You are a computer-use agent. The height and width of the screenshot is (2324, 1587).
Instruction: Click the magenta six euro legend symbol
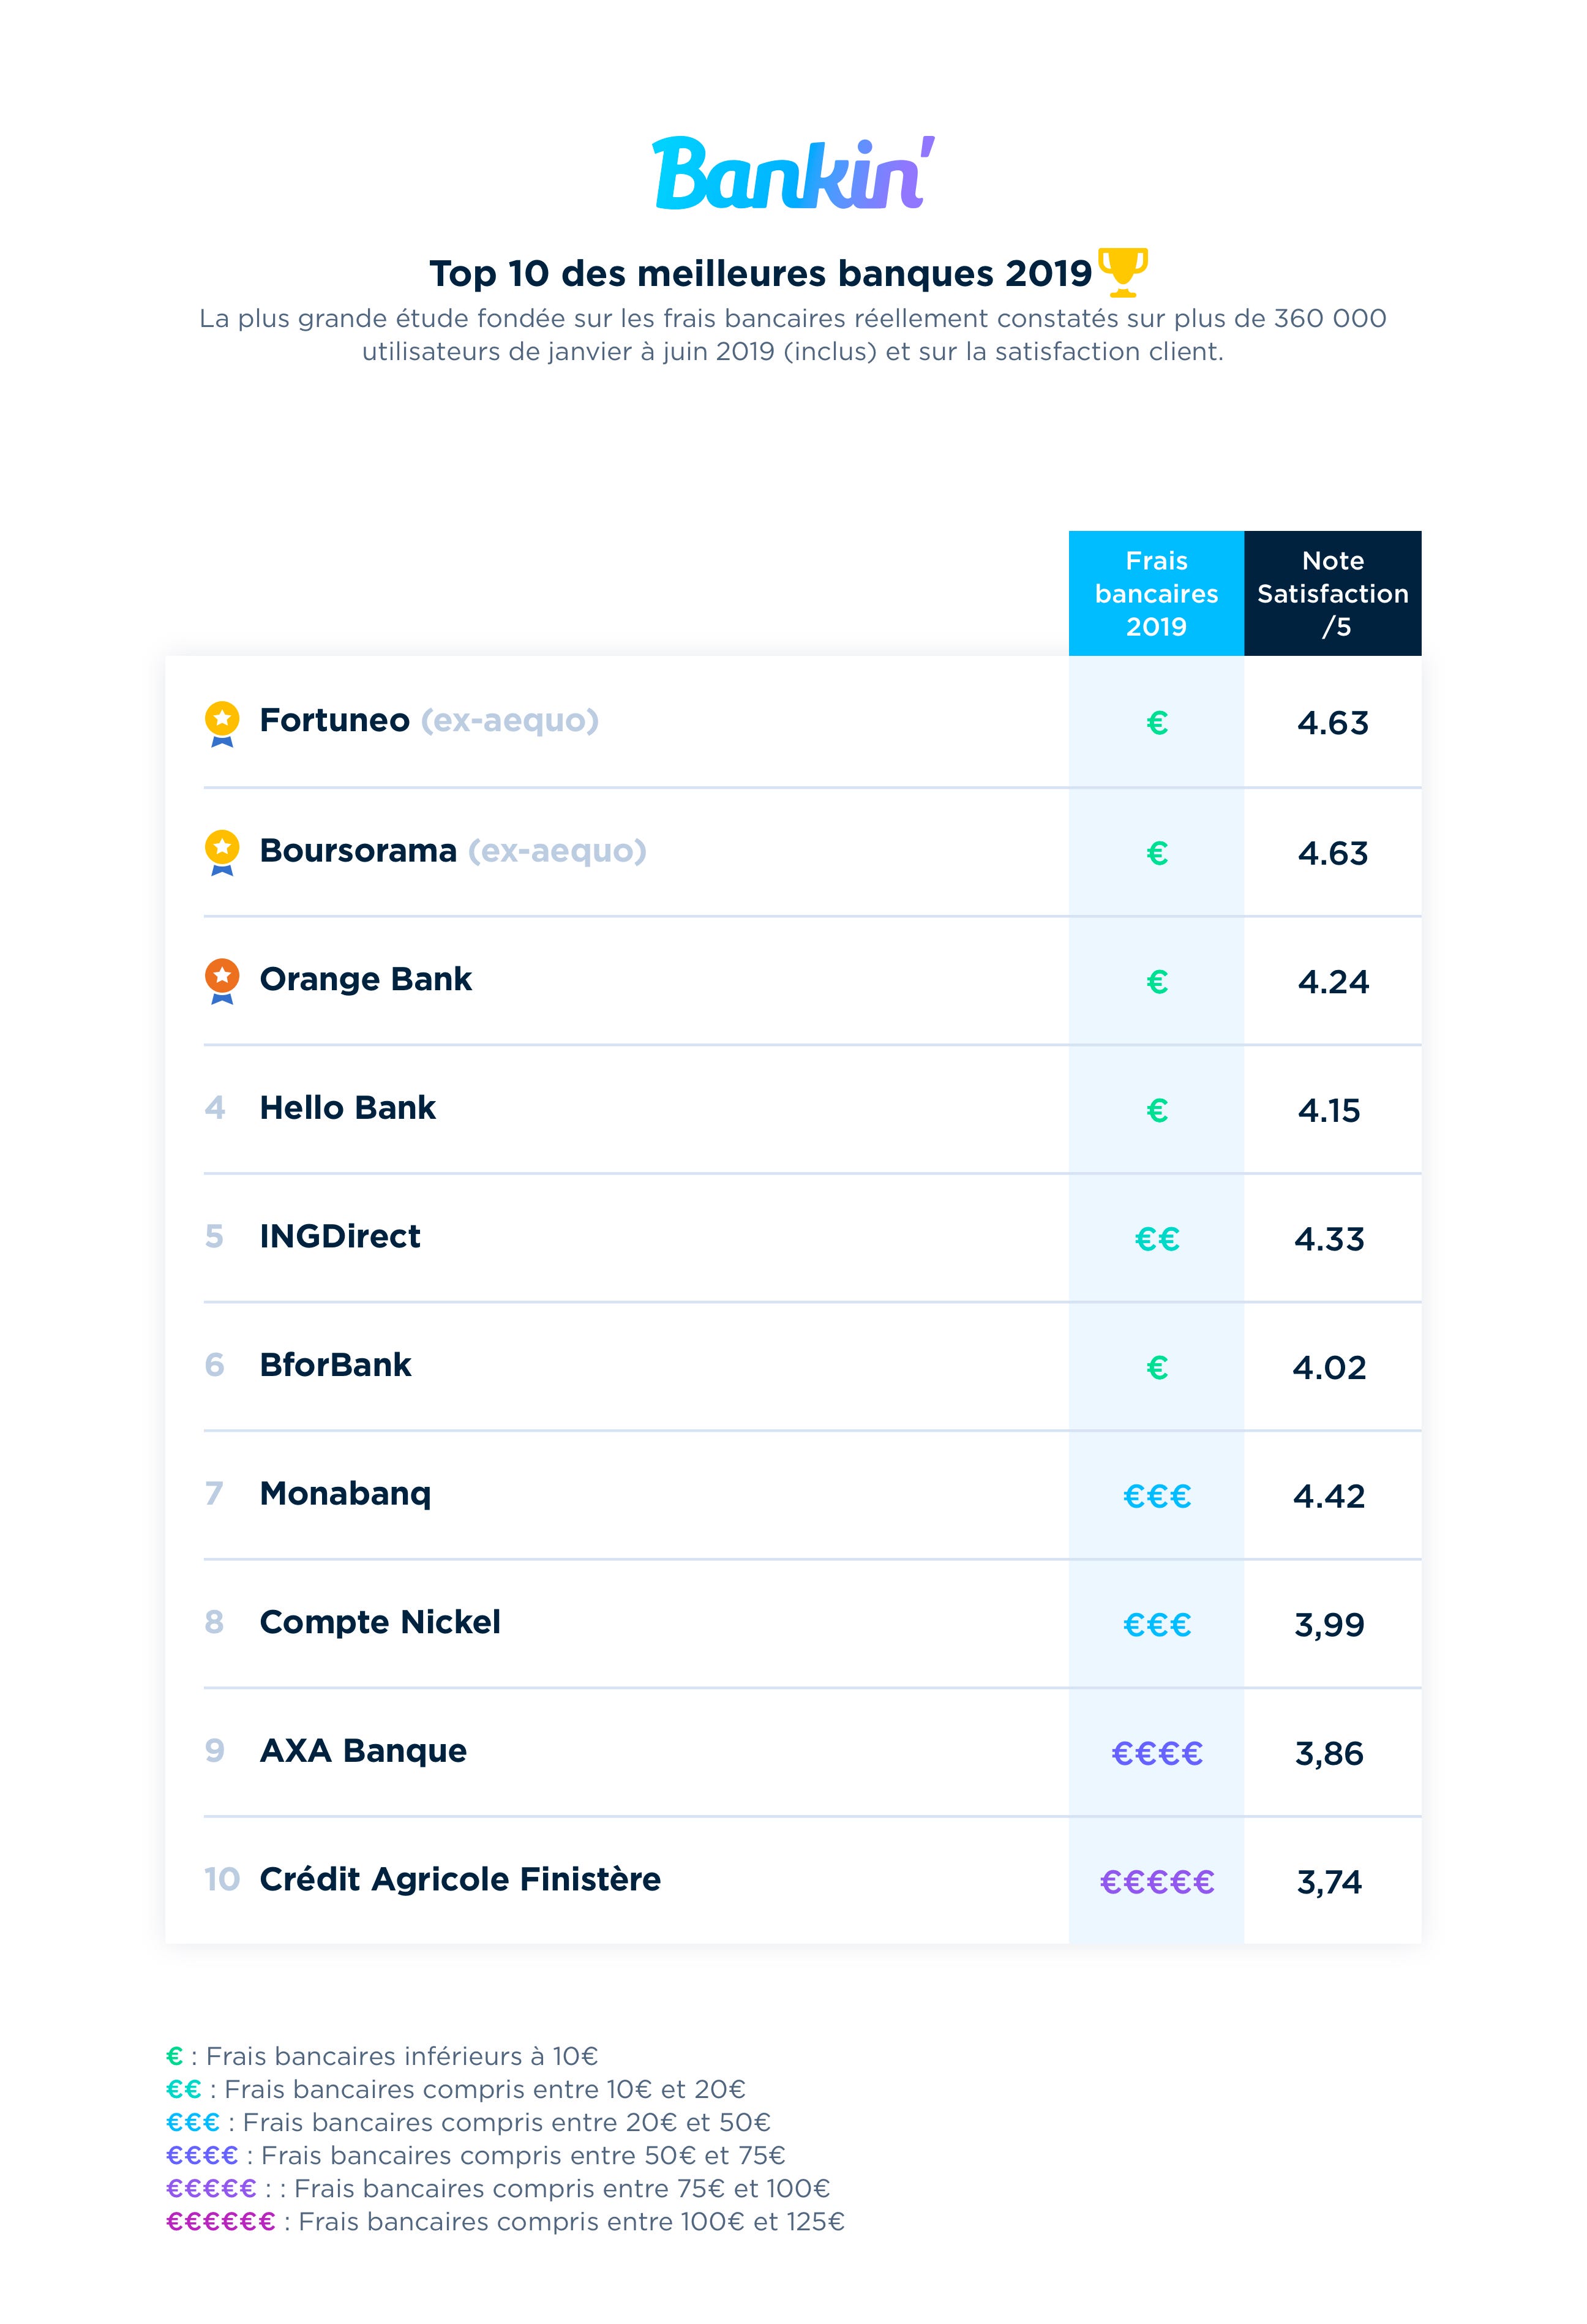click(x=220, y=2222)
